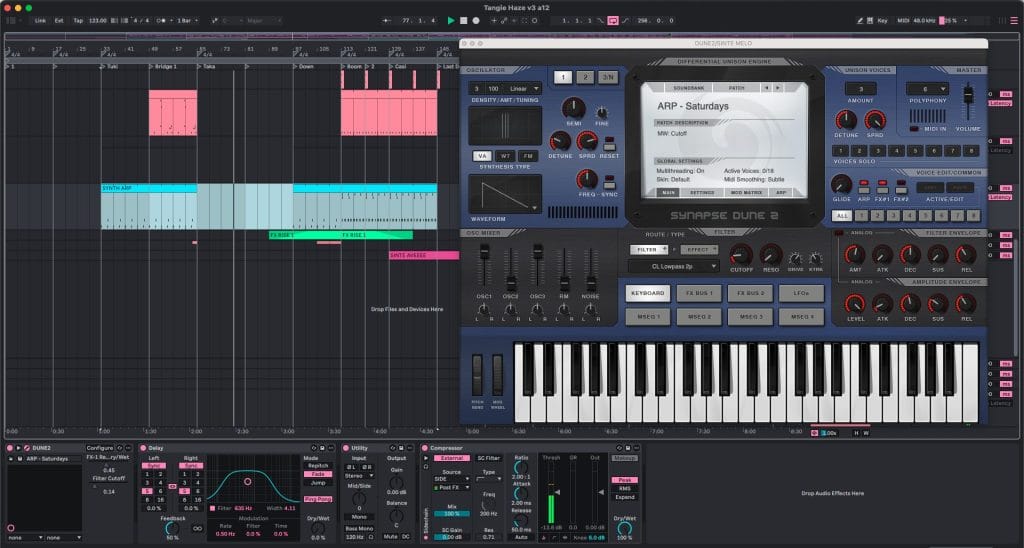Open the CL Lowpass filter type dropdown

point(673,266)
